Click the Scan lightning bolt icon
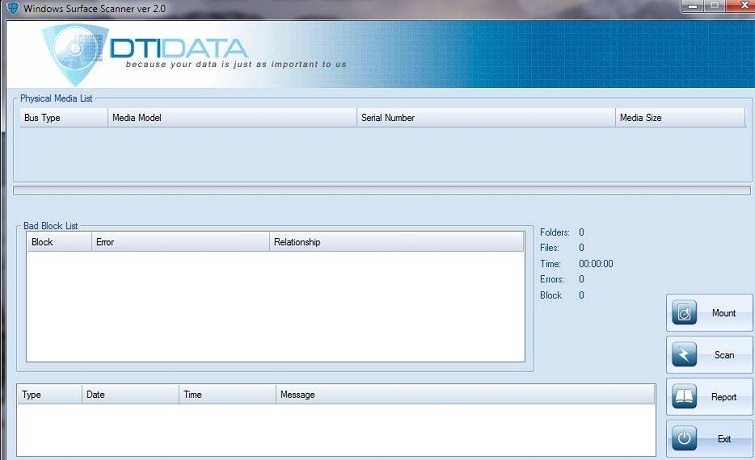The image size is (755, 460). click(x=685, y=355)
